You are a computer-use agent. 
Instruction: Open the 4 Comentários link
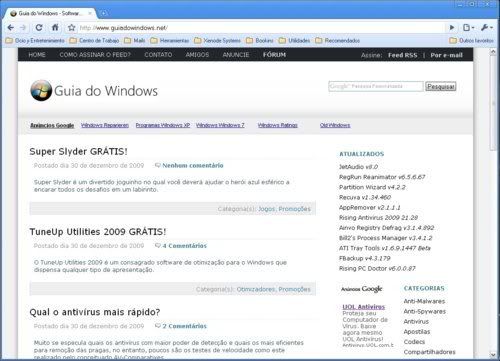pyautogui.click(x=184, y=246)
